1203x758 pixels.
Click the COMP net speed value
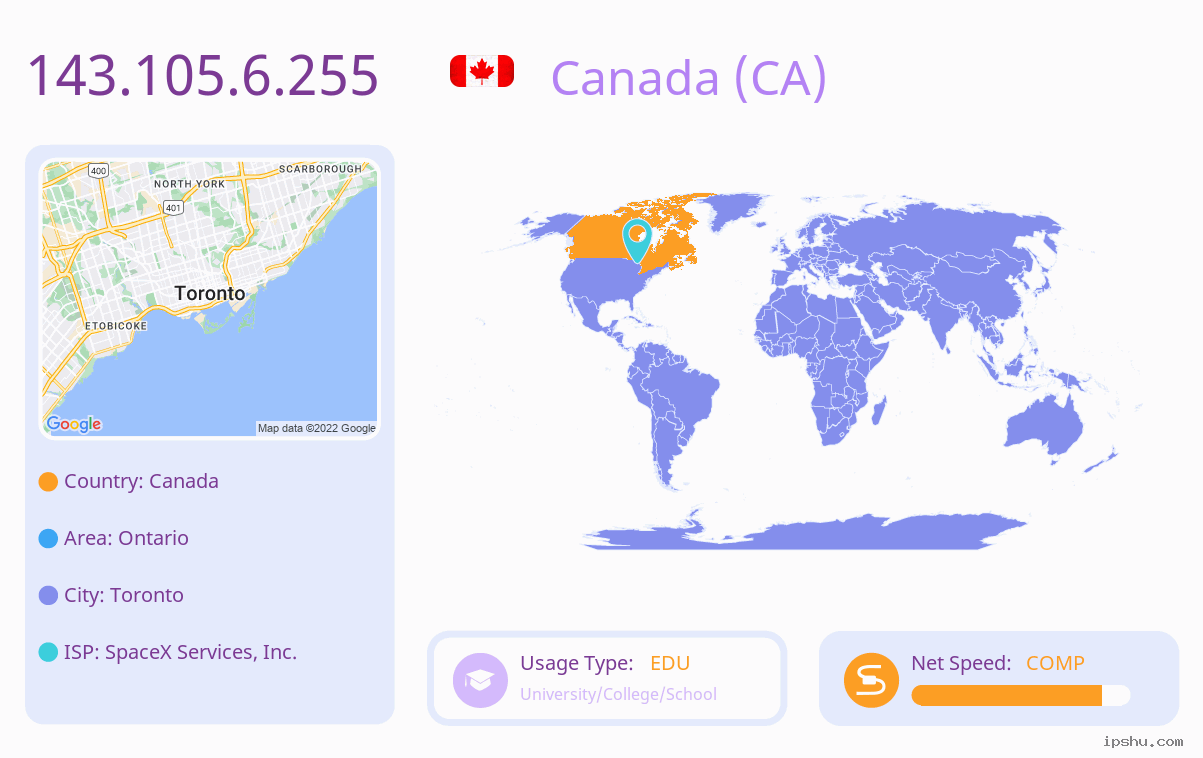pos(1055,663)
